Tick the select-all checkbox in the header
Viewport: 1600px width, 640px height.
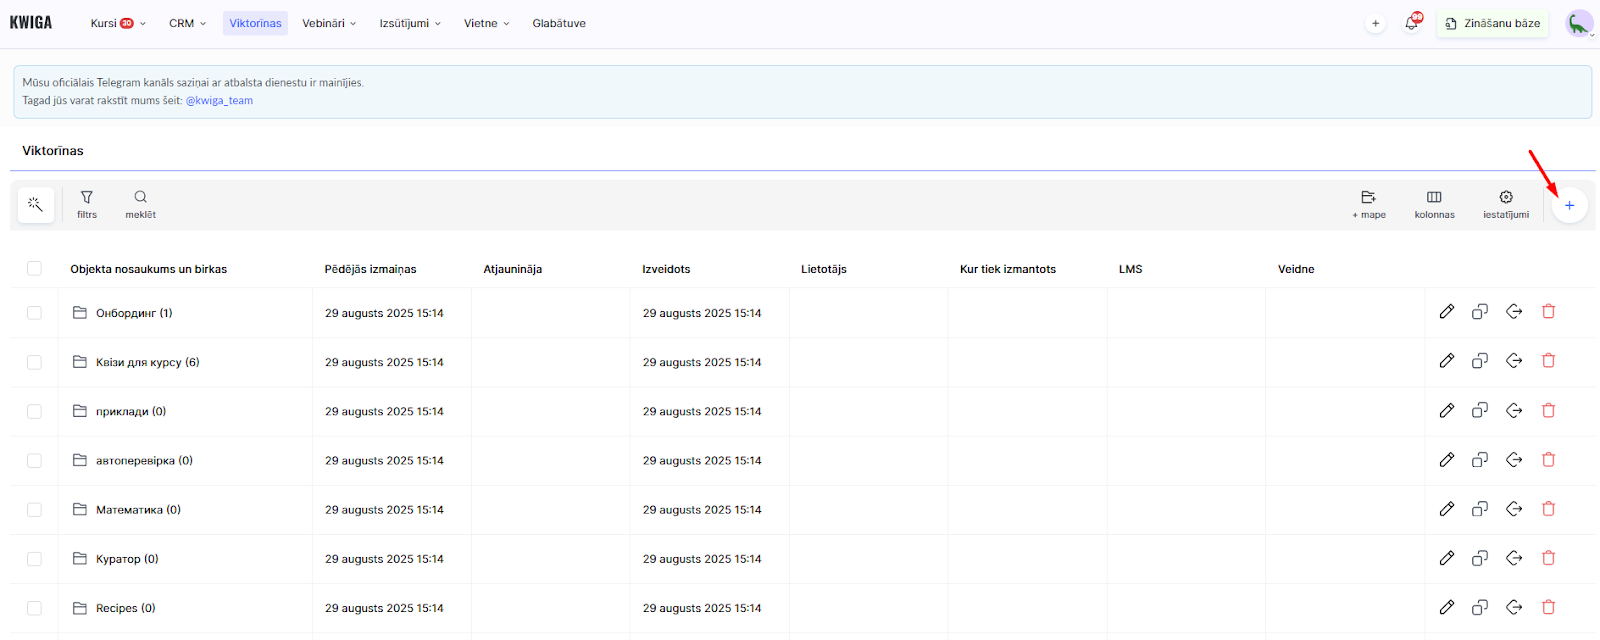[34, 268]
